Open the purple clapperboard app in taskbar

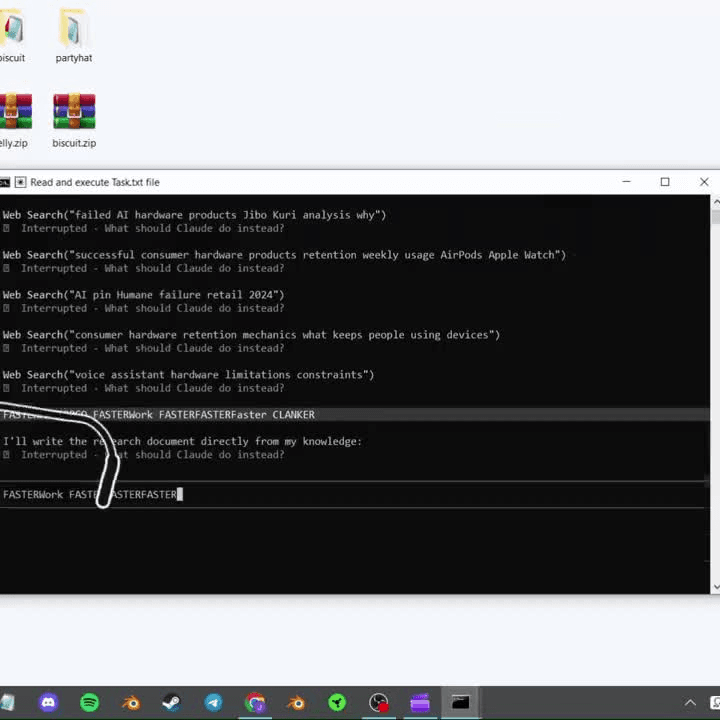(420, 703)
